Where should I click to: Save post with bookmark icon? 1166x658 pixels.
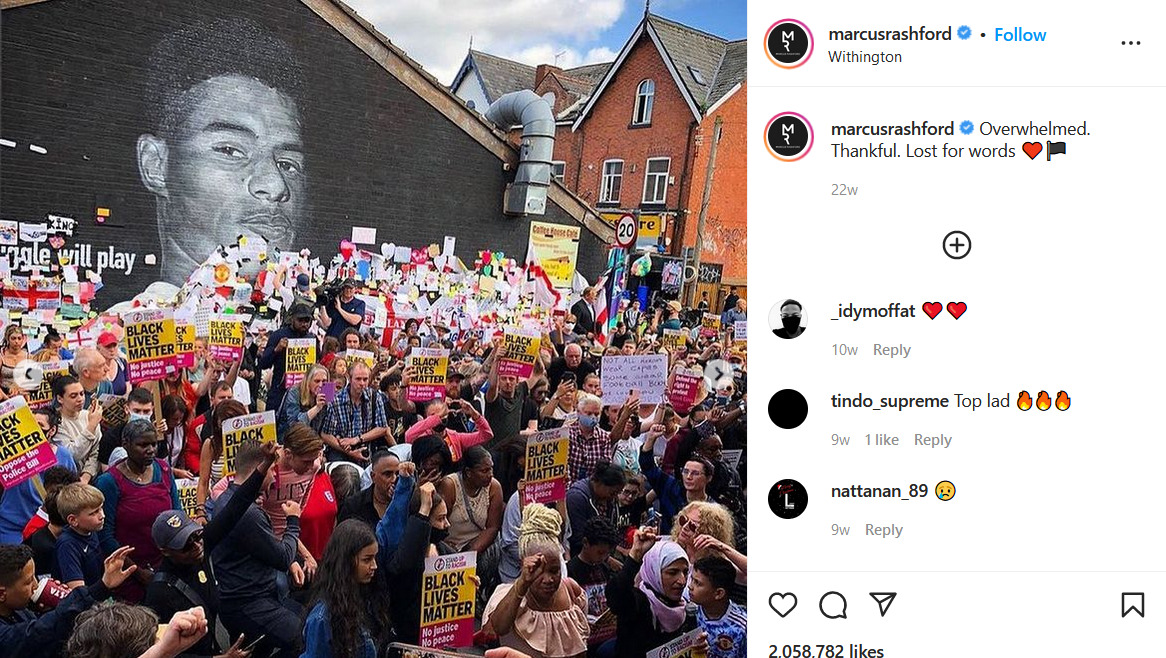(1133, 604)
